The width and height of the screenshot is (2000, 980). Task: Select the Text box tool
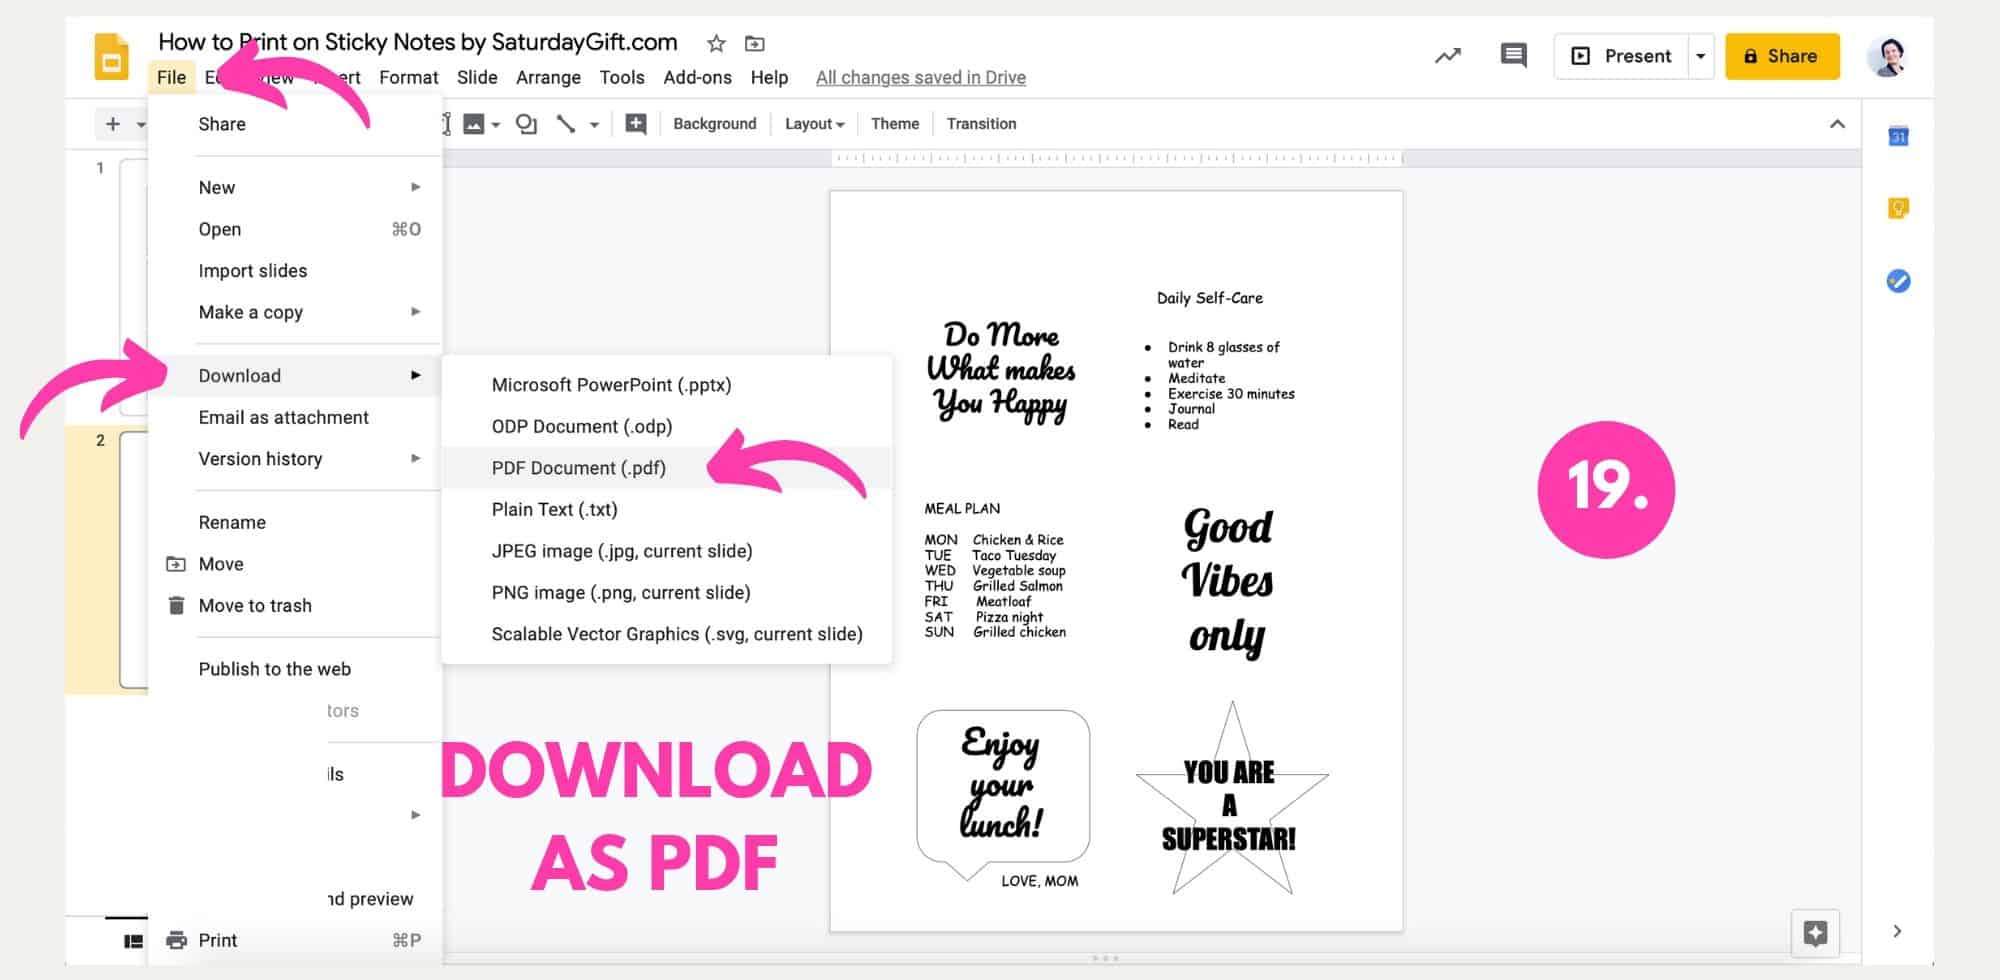pos(446,123)
